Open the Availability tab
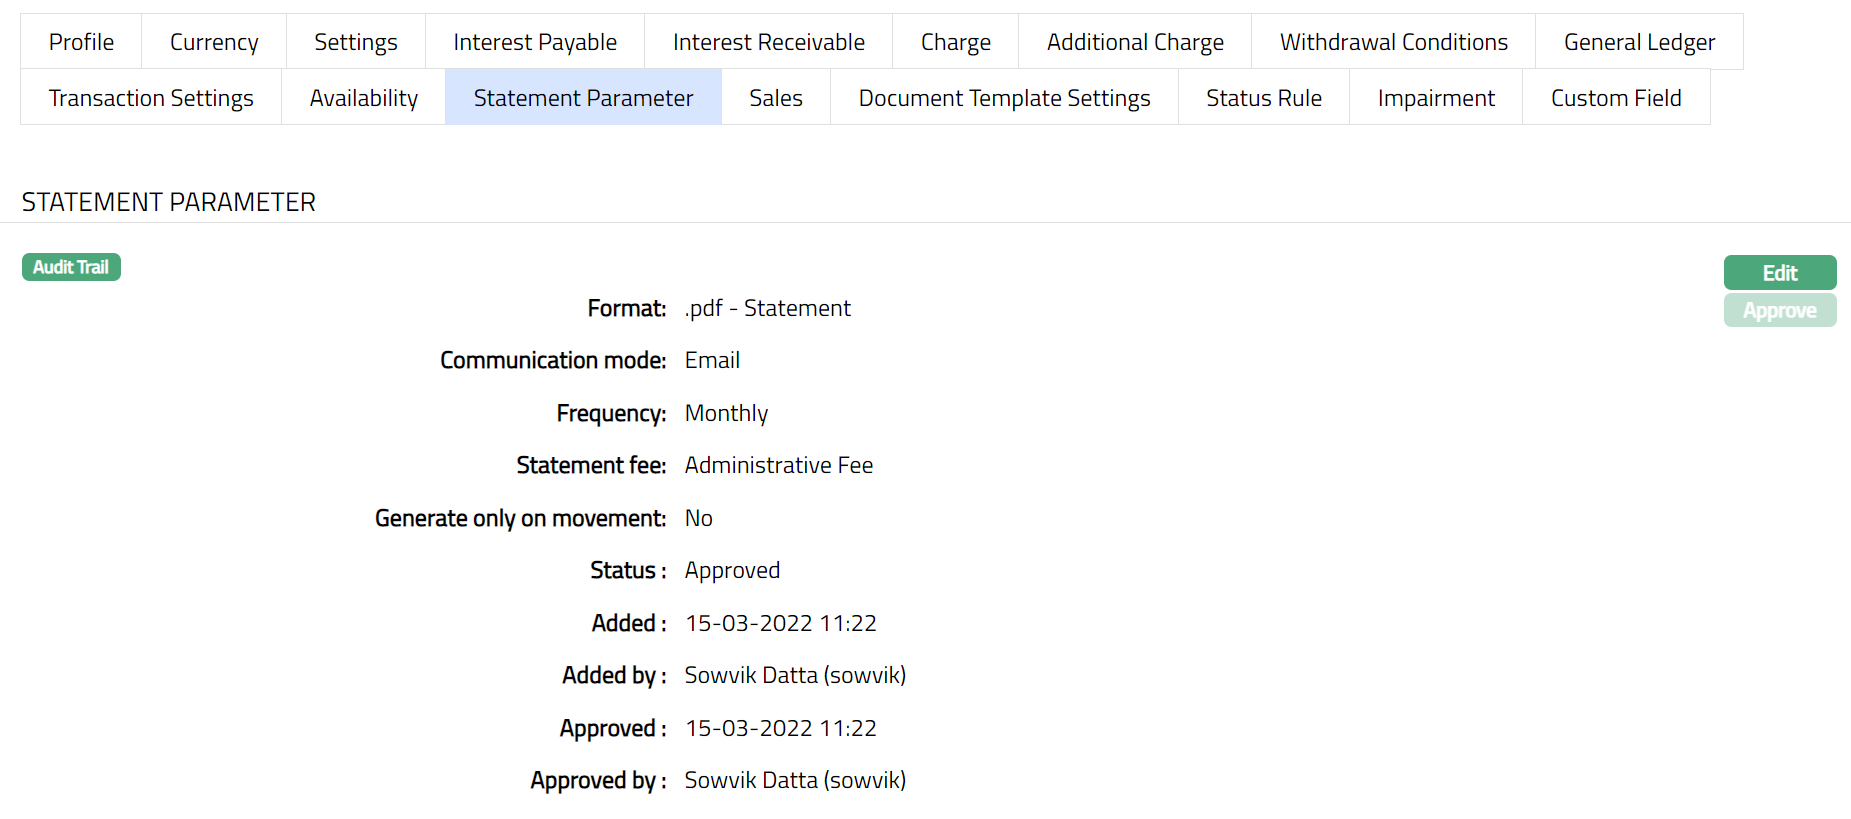Viewport: 1851px width, 819px height. [363, 98]
